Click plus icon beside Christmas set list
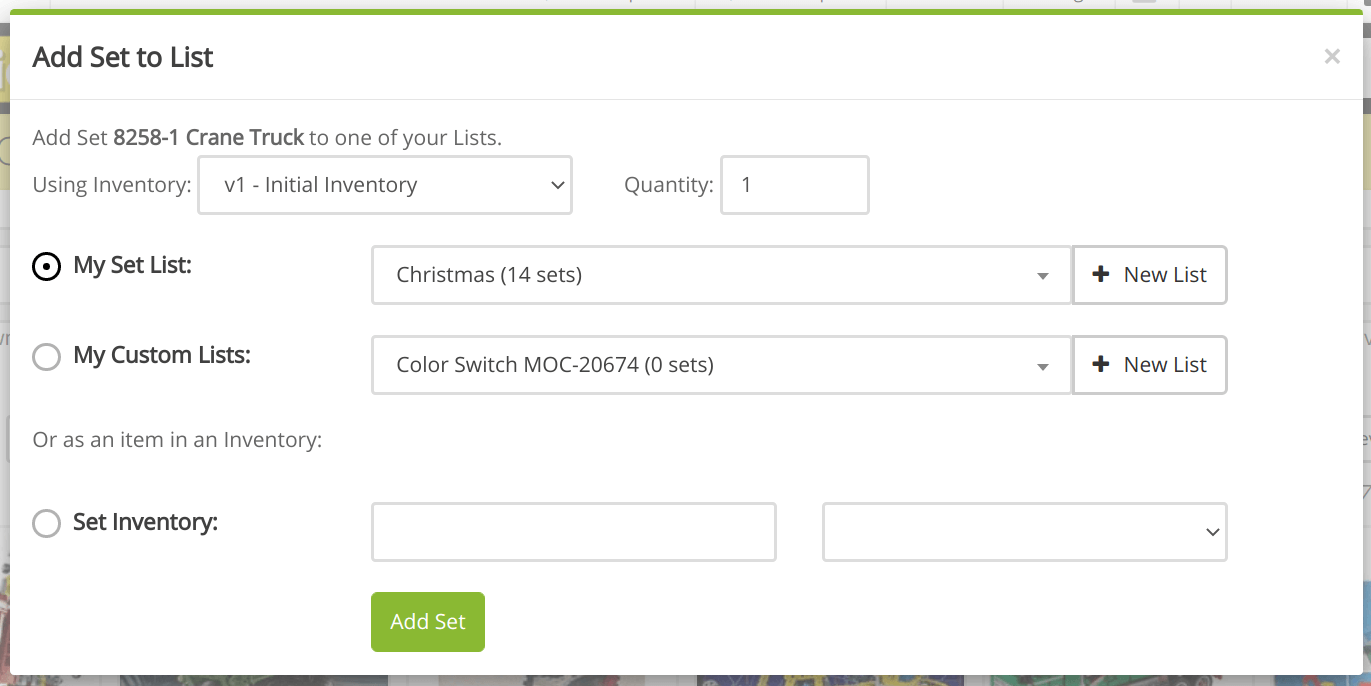This screenshot has height=686, width=1371. tap(1101, 275)
